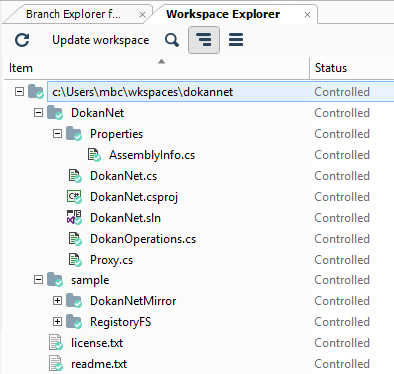Image resolution: width=394 pixels, height=374 pixels.
Task: Click the Proxy.cs file icon
Action: point(75,260)
